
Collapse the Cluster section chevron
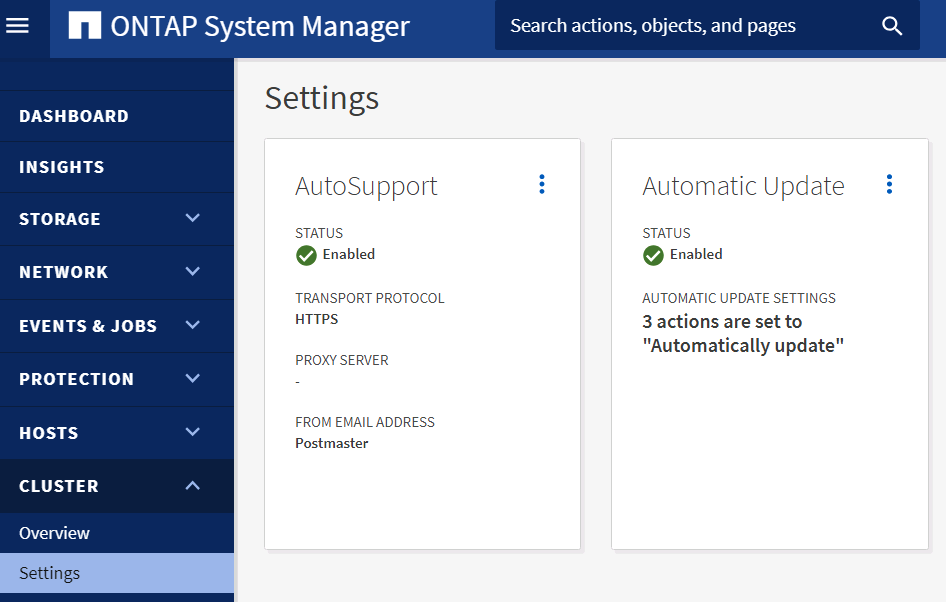point(193,486)
